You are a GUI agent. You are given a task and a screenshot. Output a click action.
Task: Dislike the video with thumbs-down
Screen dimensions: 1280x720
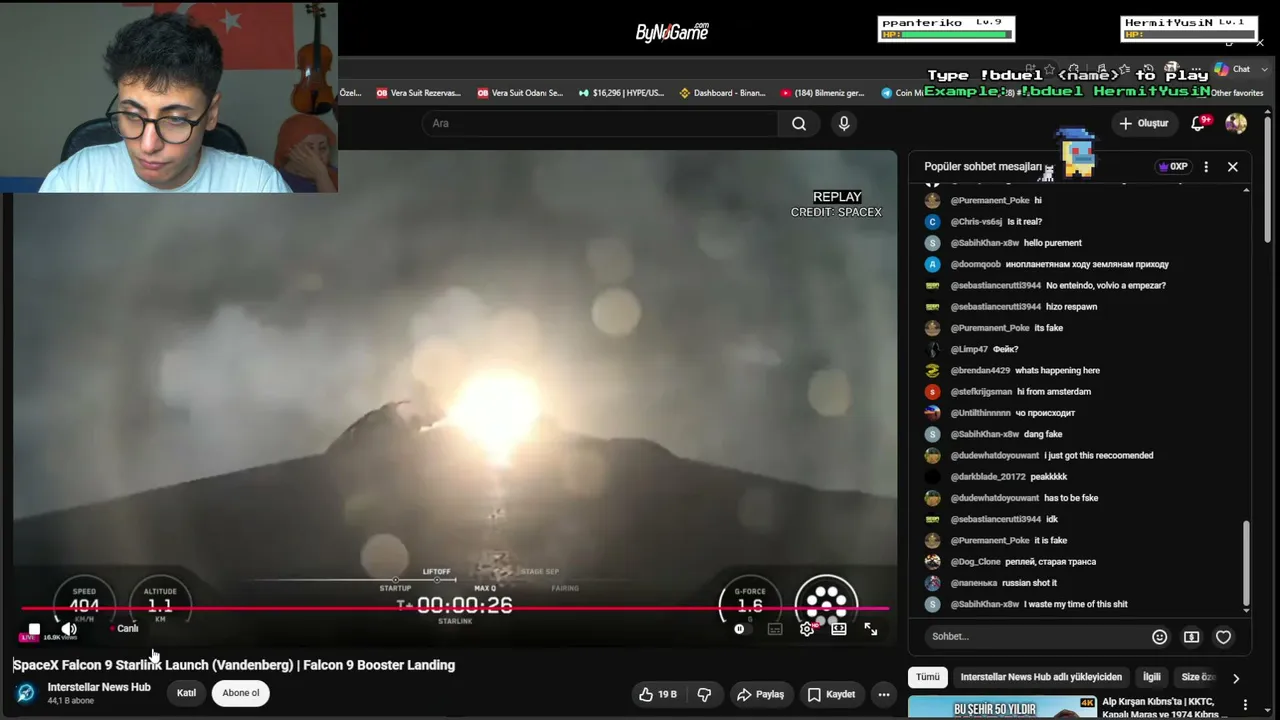tap(704, 694)
